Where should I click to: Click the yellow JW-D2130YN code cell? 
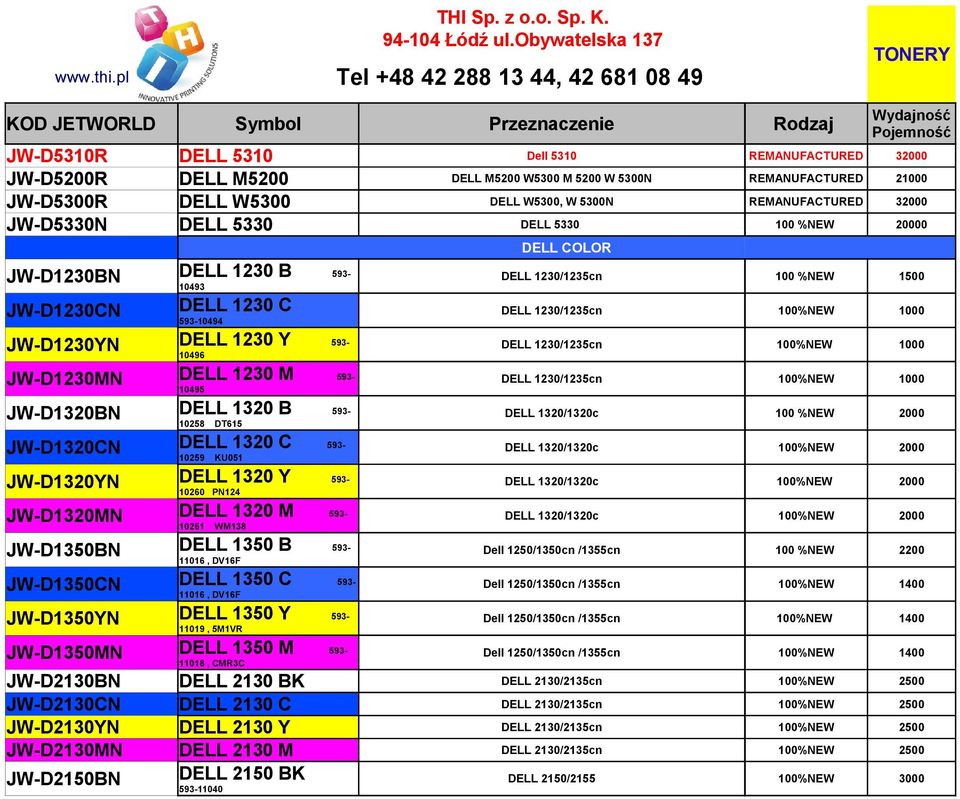91,727
